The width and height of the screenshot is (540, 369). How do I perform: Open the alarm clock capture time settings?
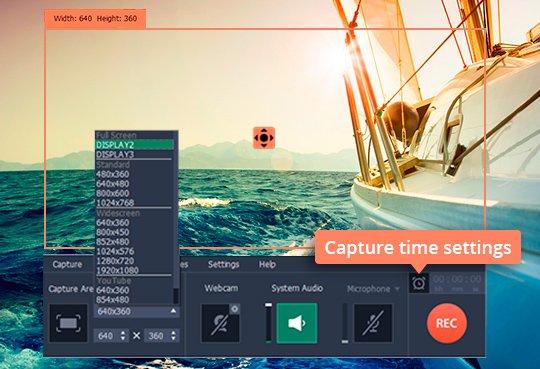point(419,283)
